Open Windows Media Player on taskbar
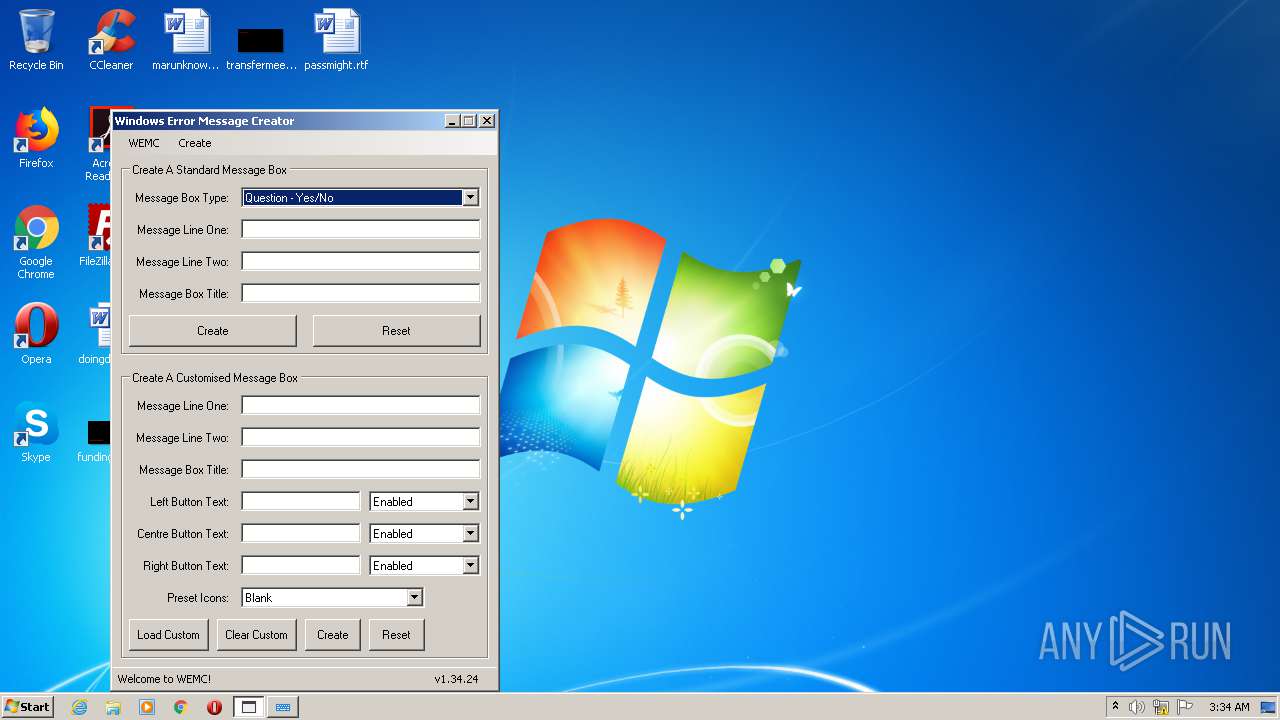 (147, 707)
